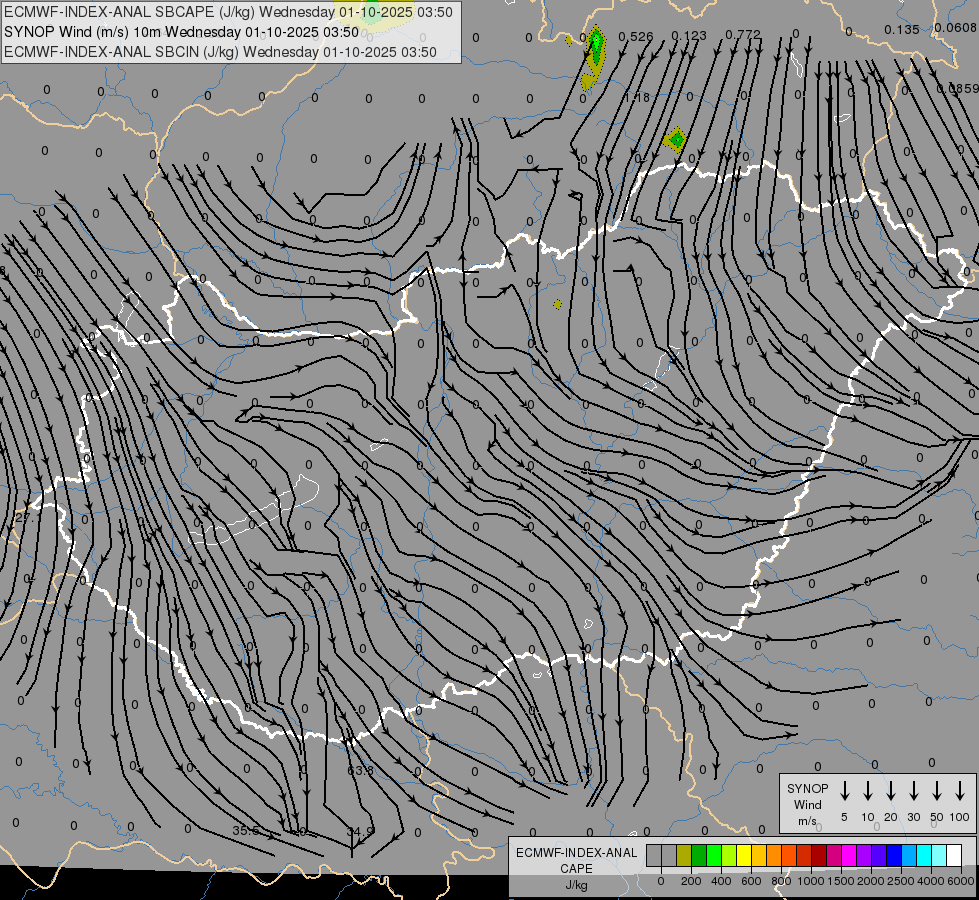The width and height of the screenshot is (979, 900).
Task: Select the 30 m/s wind legend arrow
Action: (x=914, y=791)
